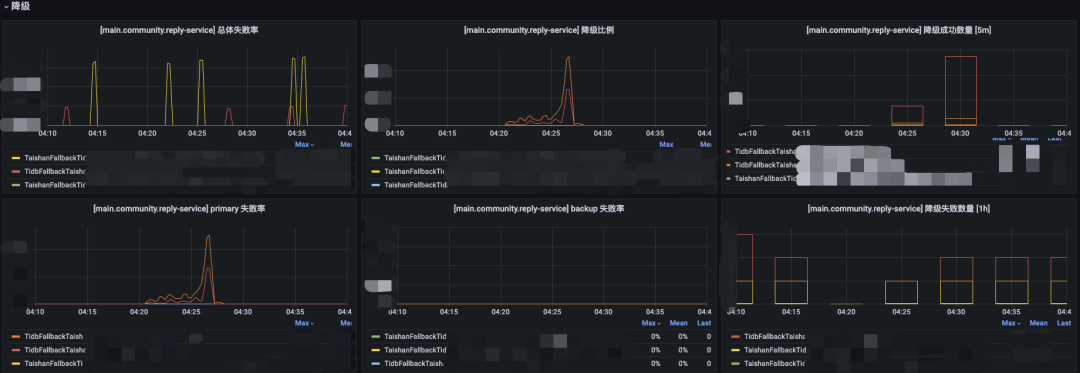Click red legend color swatch in 降级失败数量 [1h] panel

(x=735, y=337)
